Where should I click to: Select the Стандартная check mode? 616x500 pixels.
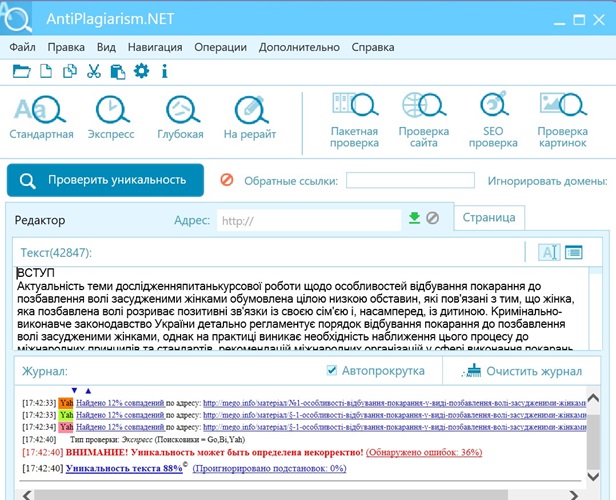click(41, 117)
